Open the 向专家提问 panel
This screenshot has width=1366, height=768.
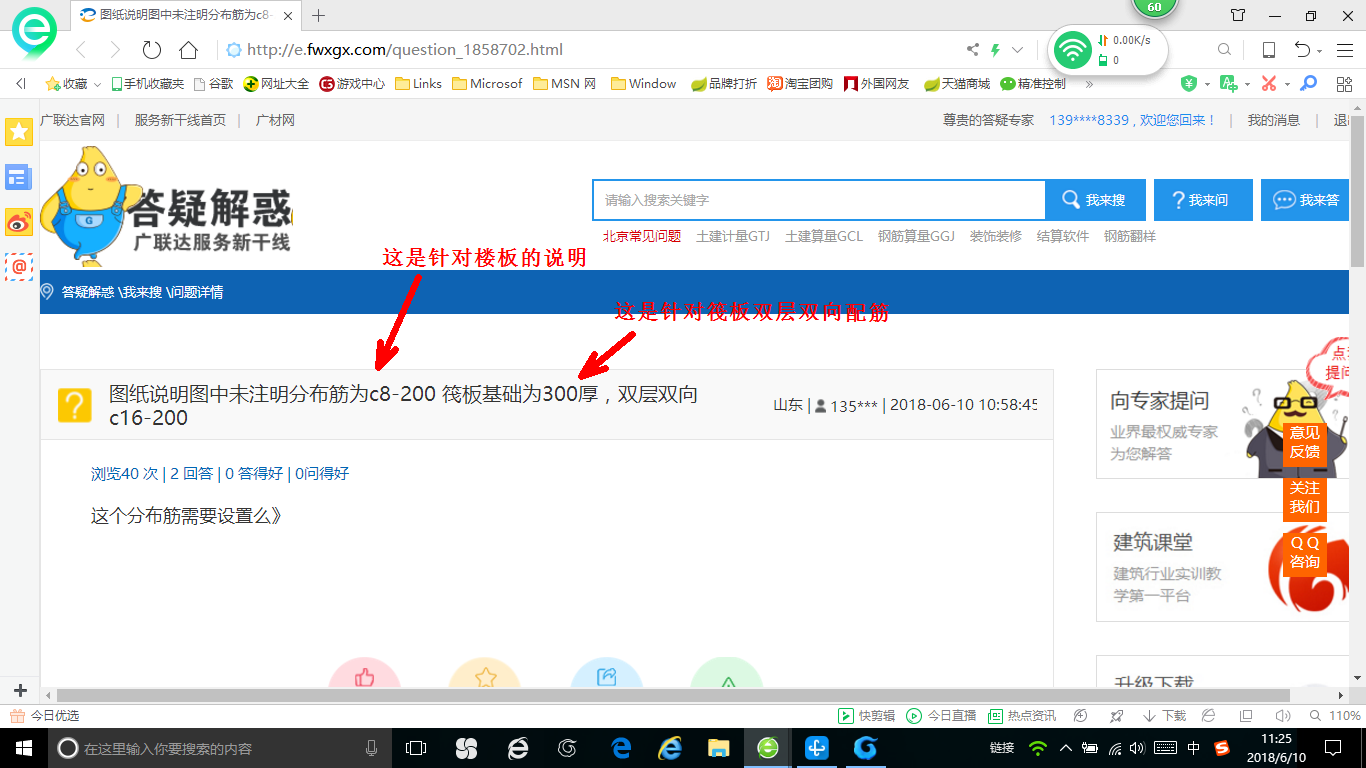coord(1223,424)
